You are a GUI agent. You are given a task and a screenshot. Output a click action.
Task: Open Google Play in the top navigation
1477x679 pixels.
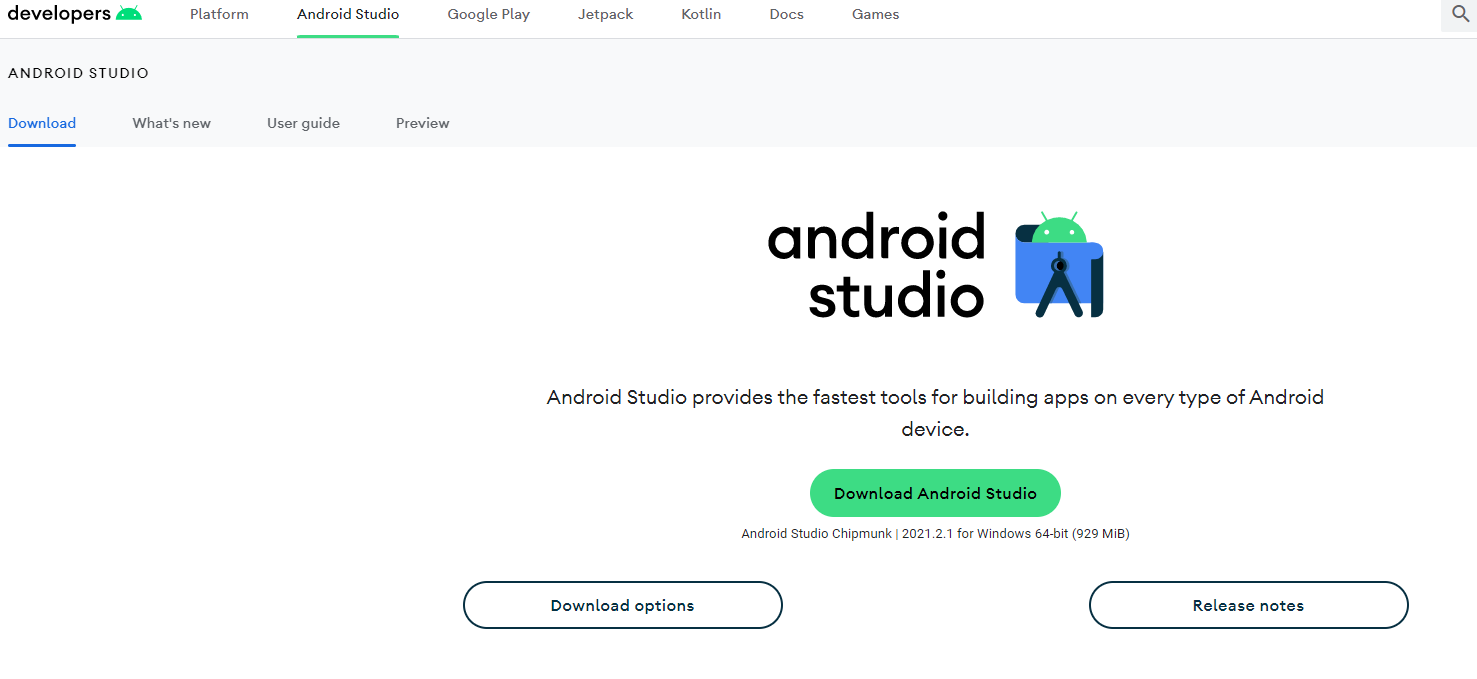(489, 14)
